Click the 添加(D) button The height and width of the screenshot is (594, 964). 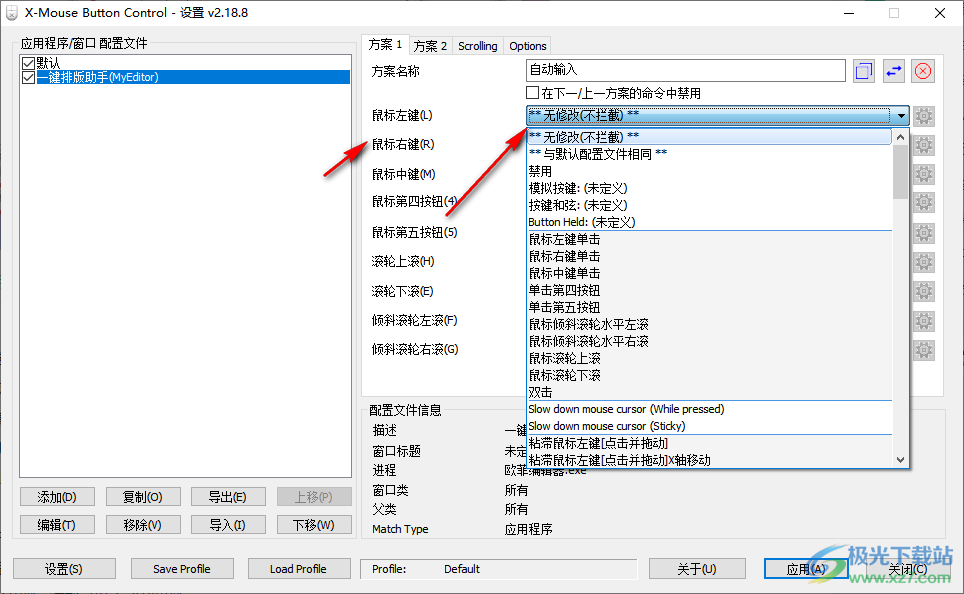pos(57,497)
